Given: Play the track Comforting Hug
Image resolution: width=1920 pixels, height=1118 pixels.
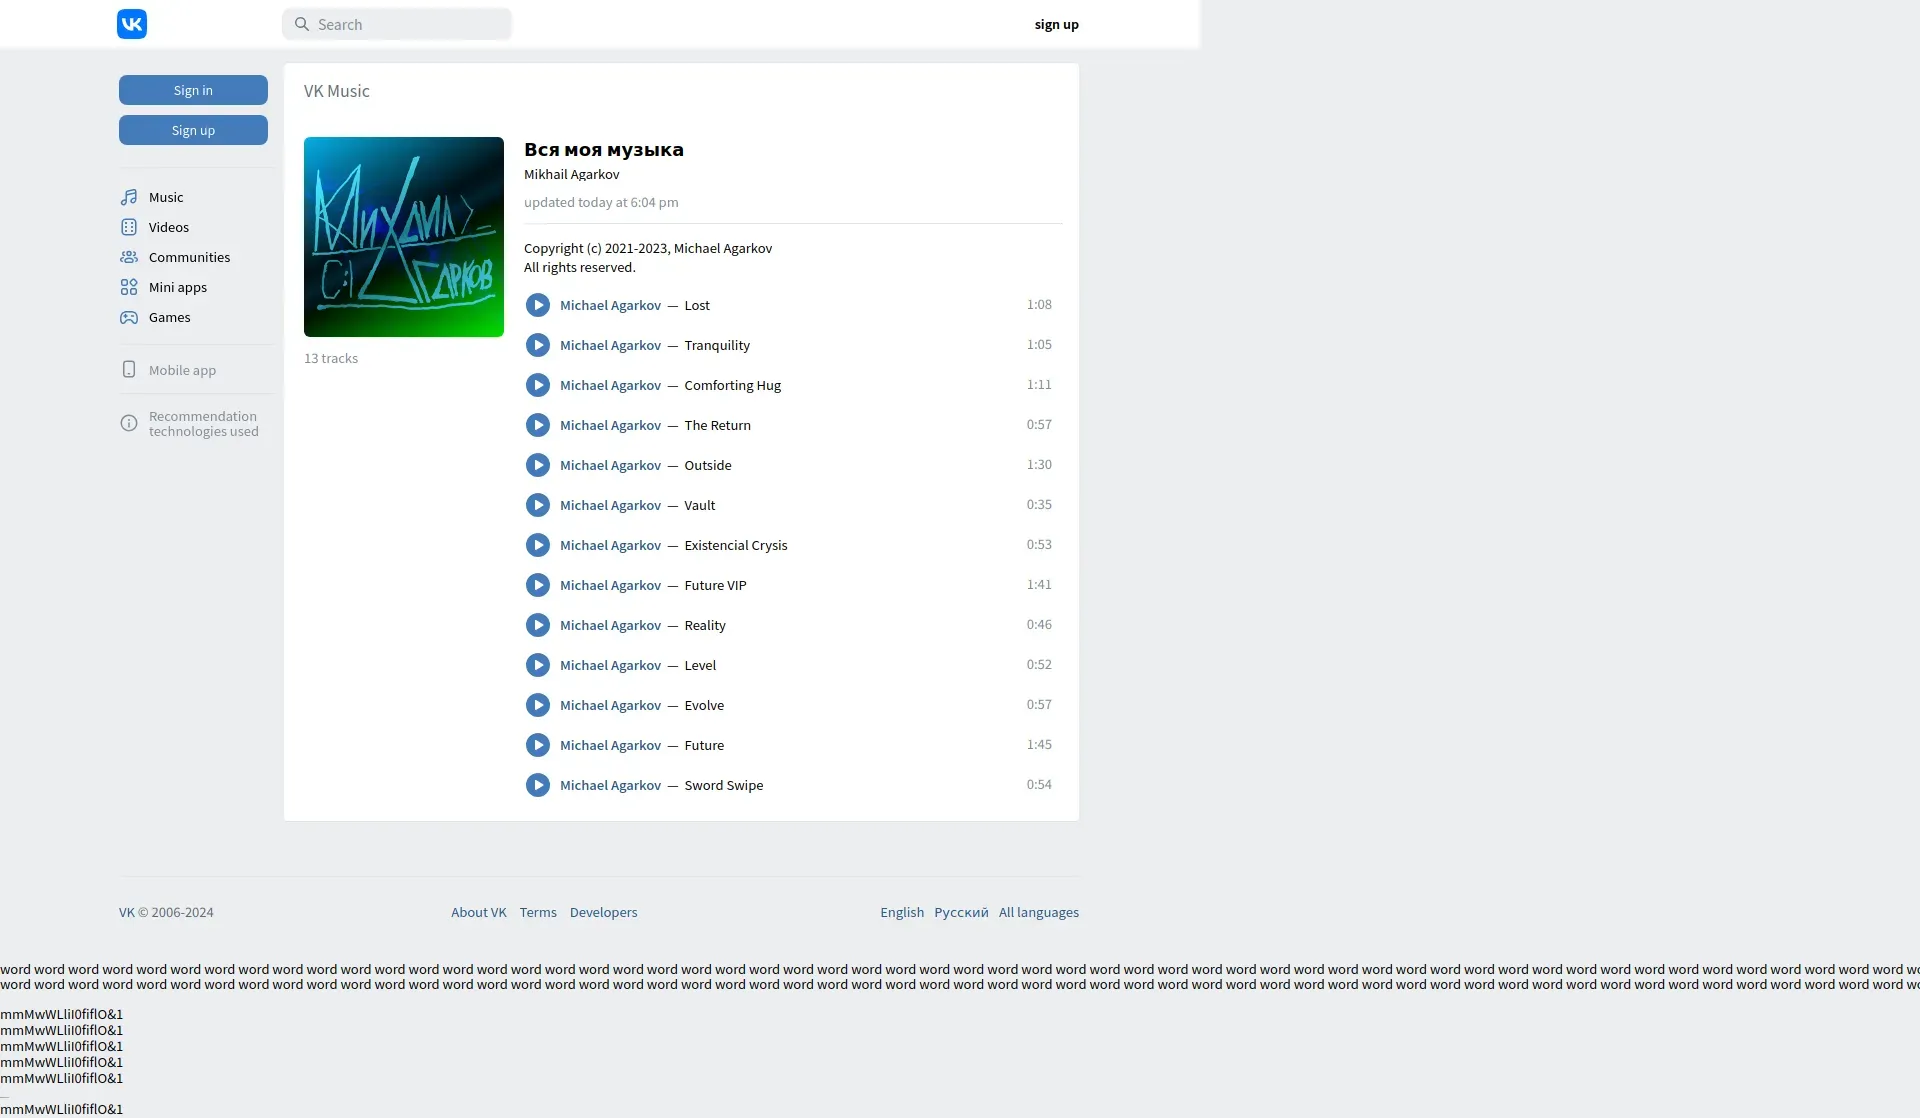Looking at the screenshot, I should coord(538,385).
